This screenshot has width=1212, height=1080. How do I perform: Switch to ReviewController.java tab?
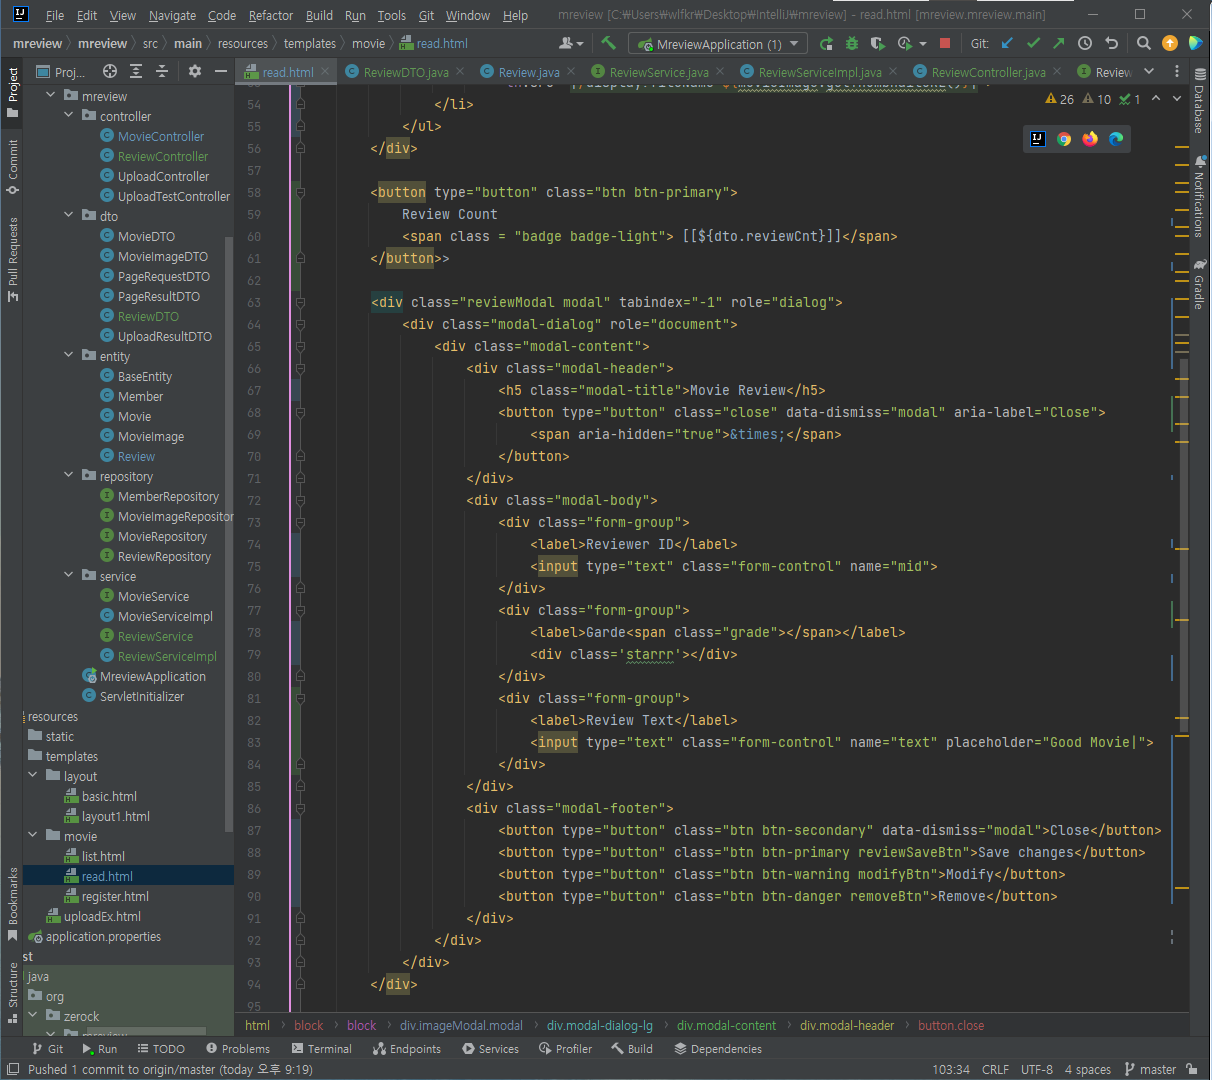tap(988, 72)
